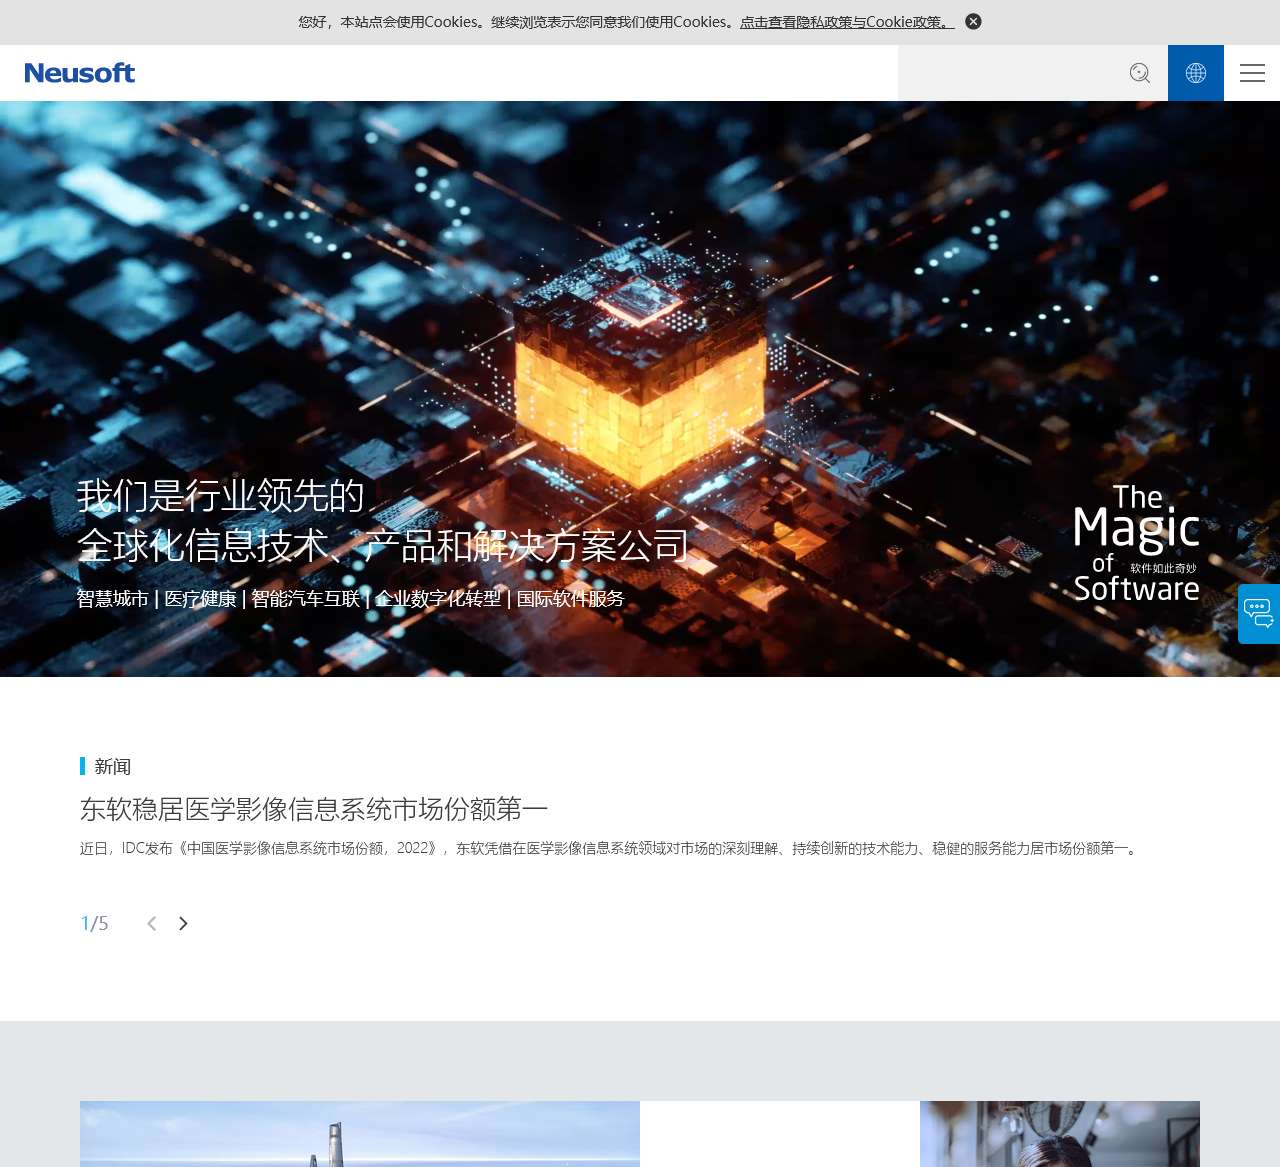The width and height of the screenshot is (1280, 1167).
Task: Open the globe language selector
Action: 1196,73
